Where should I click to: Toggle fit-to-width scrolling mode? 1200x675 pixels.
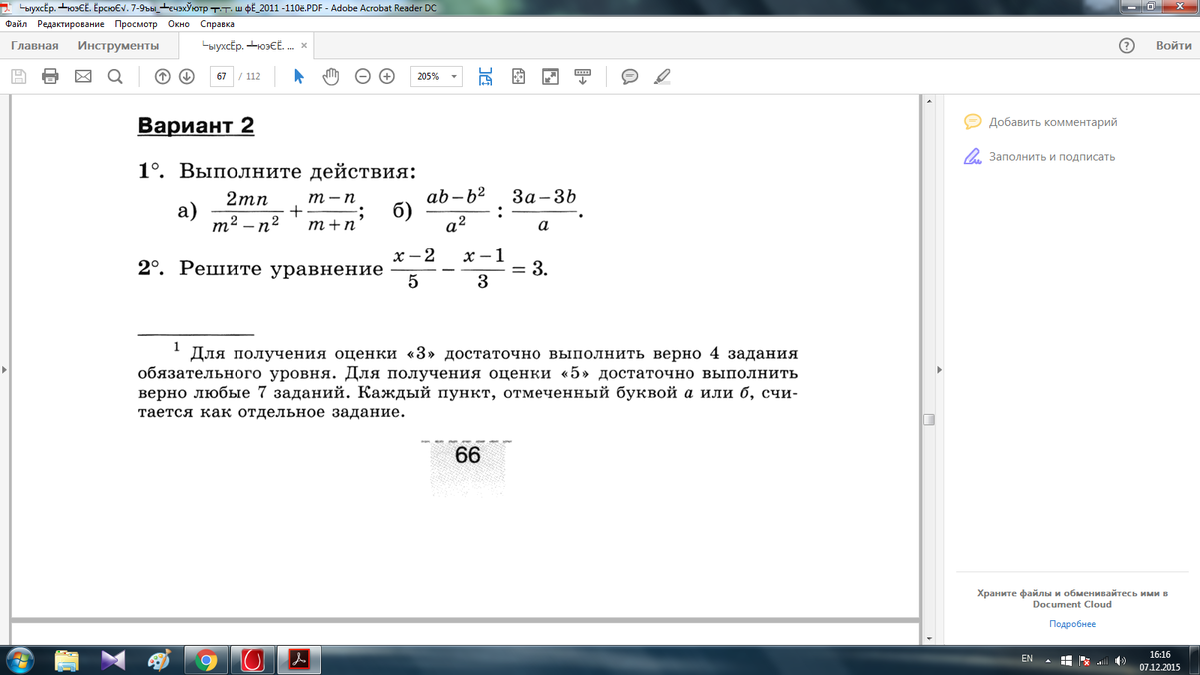(x=486, y=76)
